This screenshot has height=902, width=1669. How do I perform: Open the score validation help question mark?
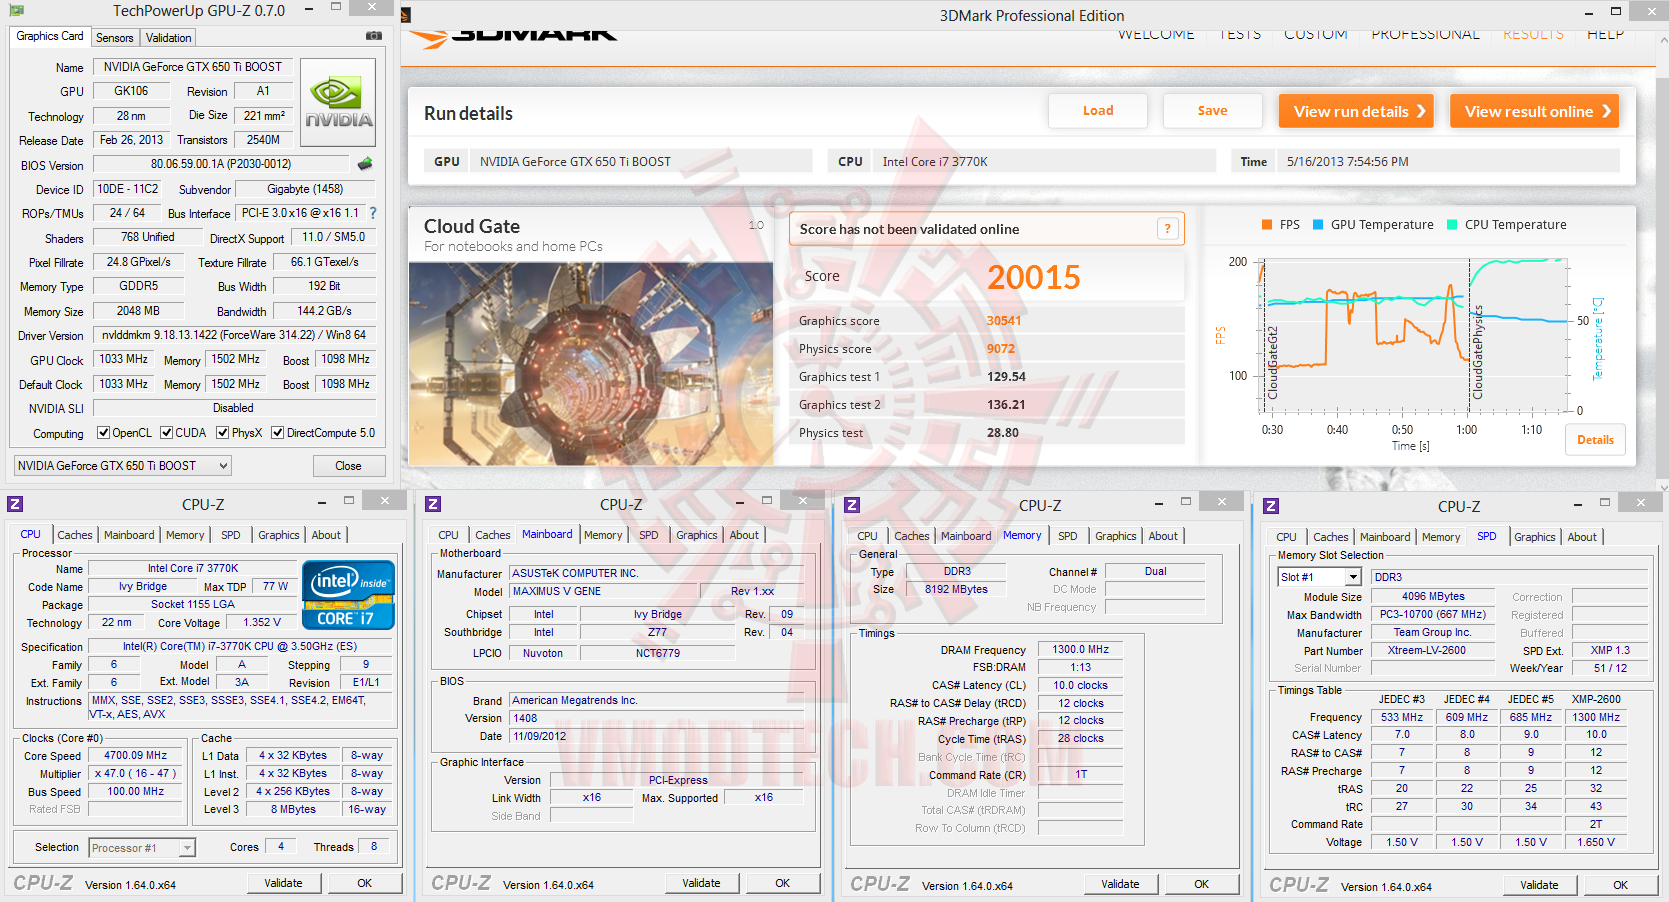pos(1167,229)
